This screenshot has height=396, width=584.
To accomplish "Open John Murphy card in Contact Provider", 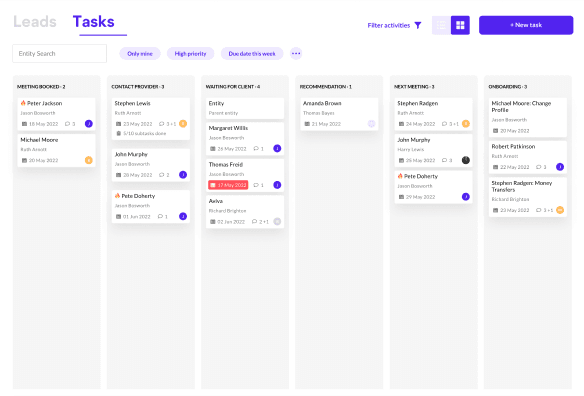I will coord(151,165).
